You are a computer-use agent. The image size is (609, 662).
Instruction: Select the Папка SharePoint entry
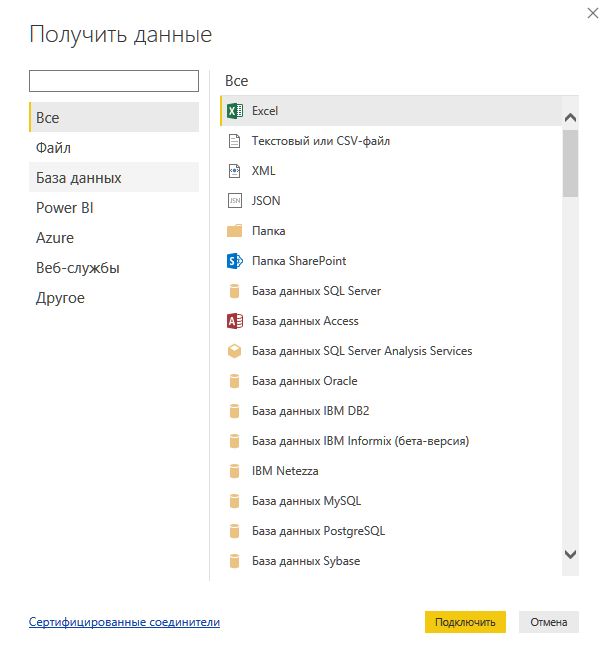click(x=391, y=261)
